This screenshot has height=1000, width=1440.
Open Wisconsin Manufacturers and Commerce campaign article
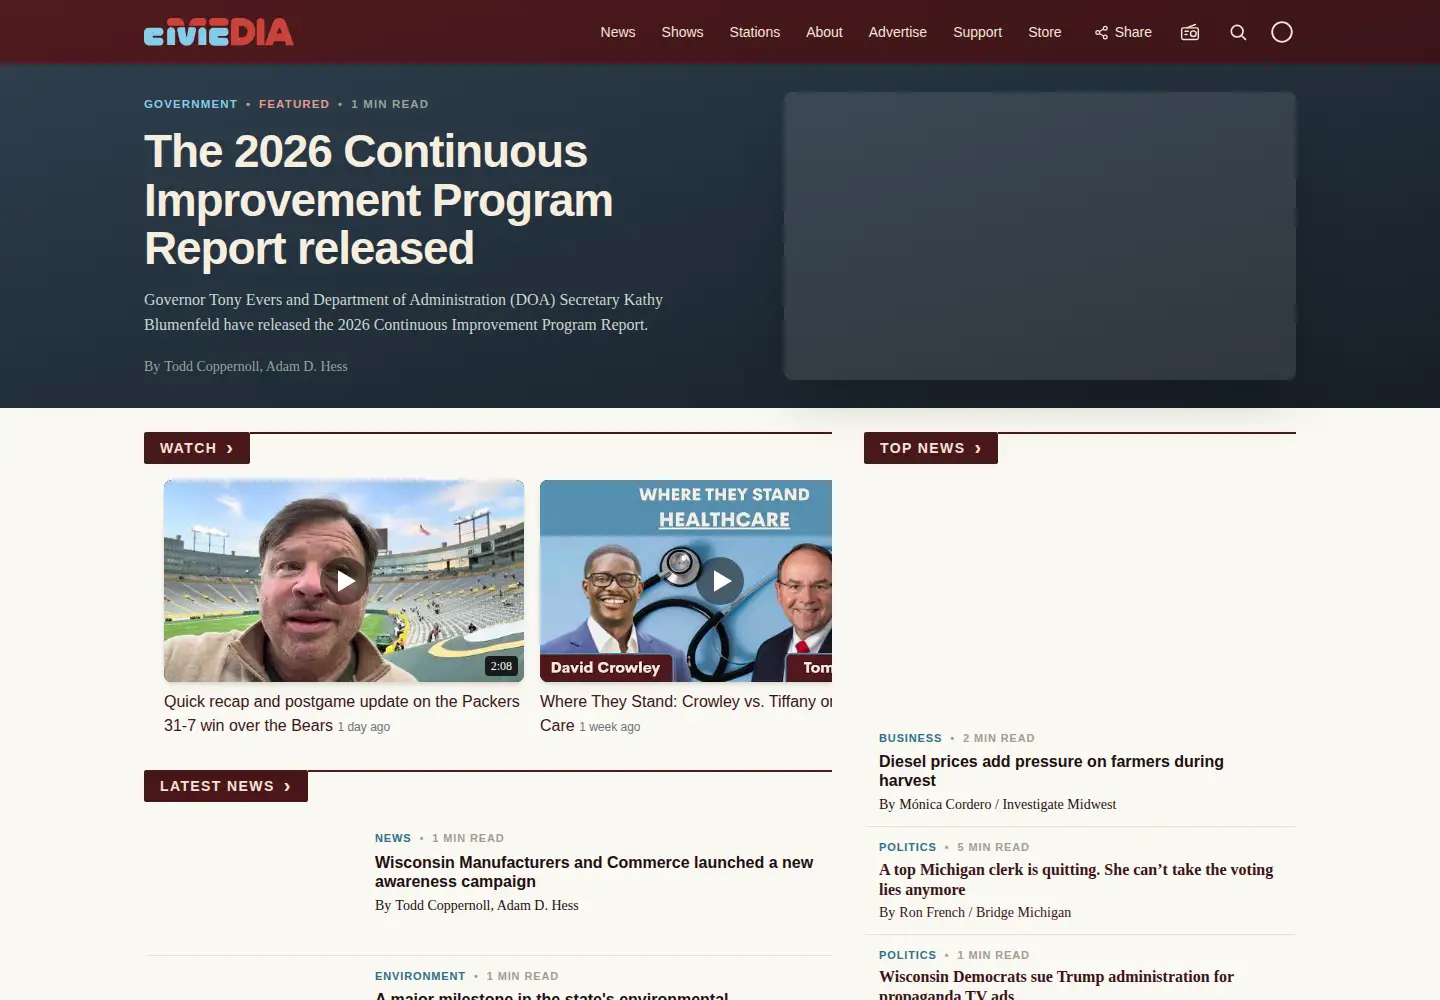point(594,872)
